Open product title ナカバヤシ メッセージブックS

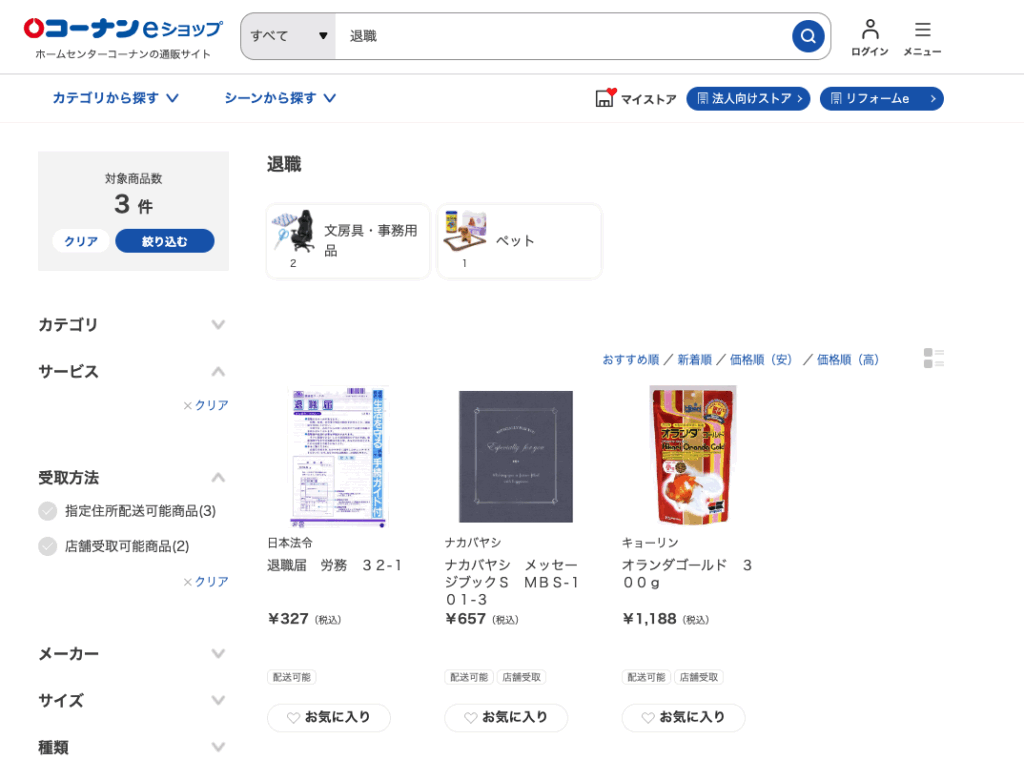pos(512,582)
